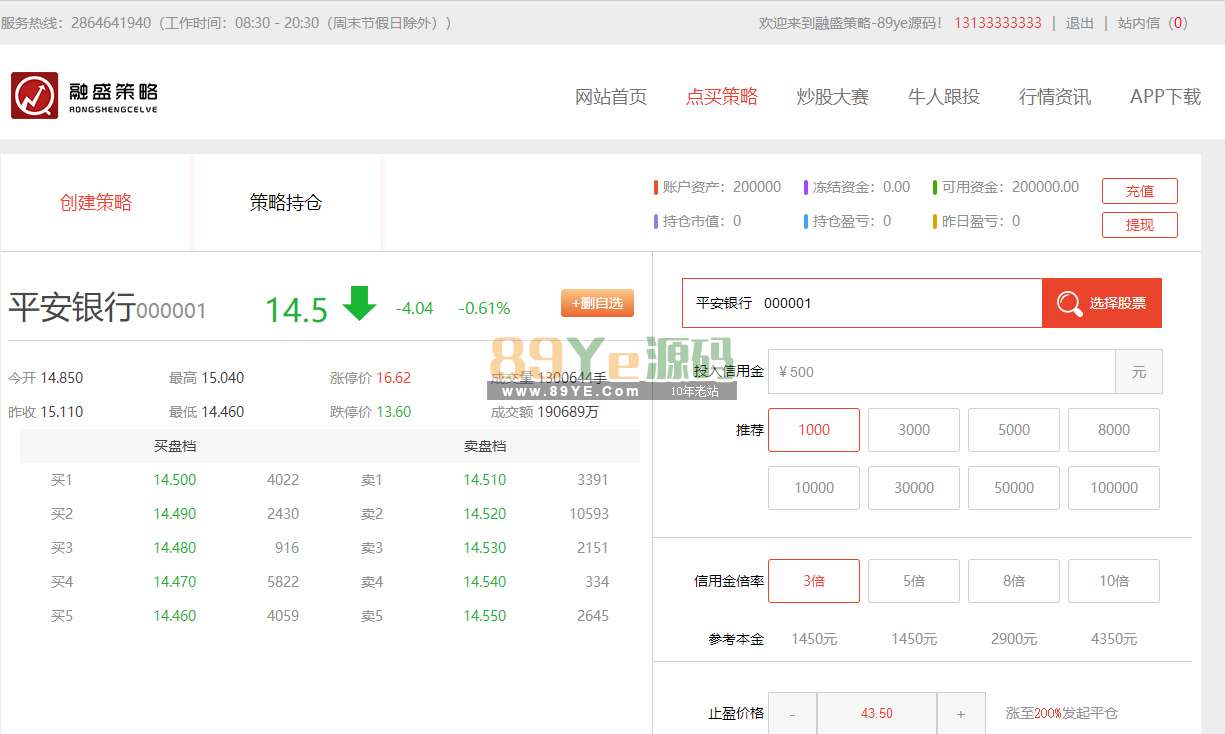Pick the 30000 recommended amount
The width and height of the screenshot is (1225, 734).
point(914,488)
